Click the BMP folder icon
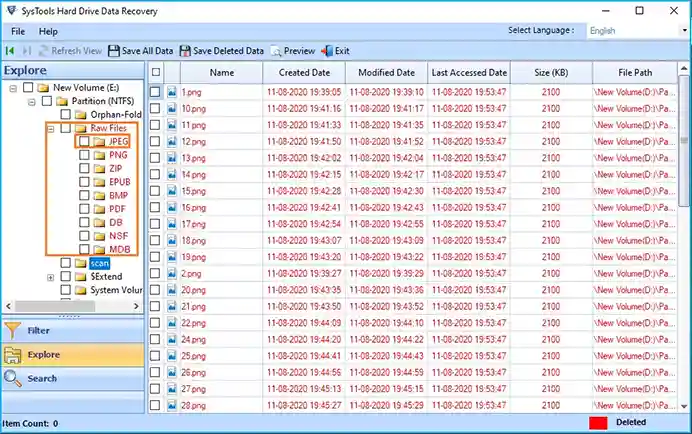This screenshot has height=434, width=692. coord(100,196)
